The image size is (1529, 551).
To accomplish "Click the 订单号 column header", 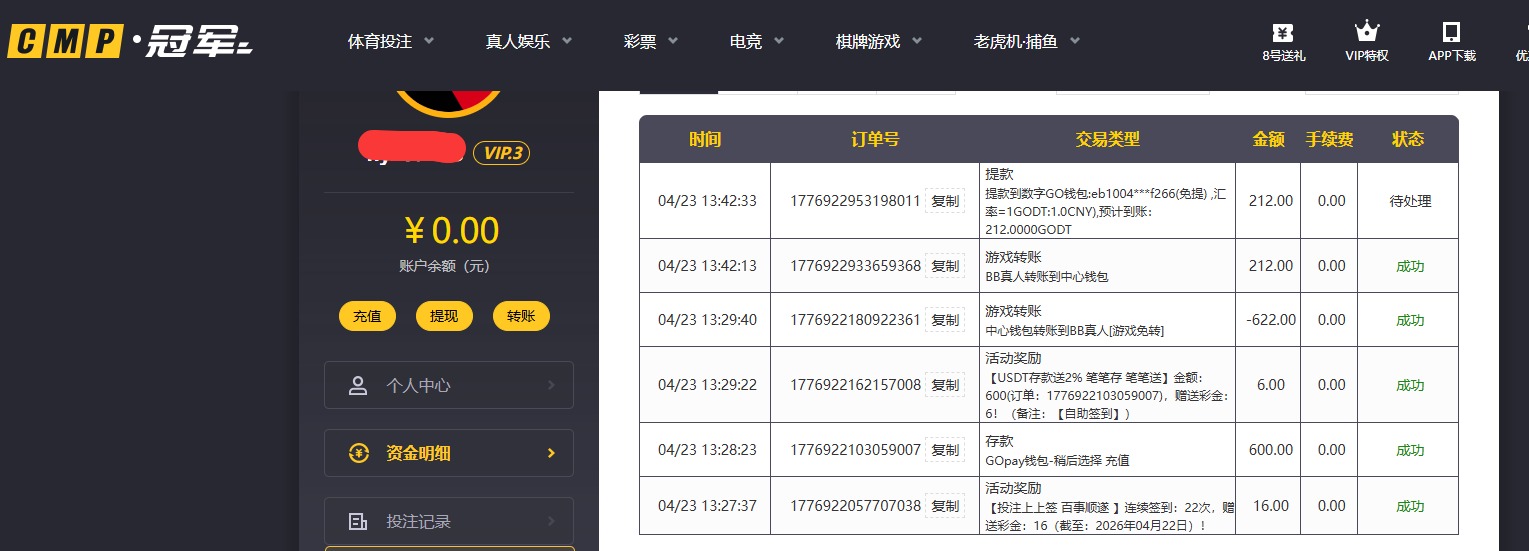I will pyautogui.click(x=875, y=139).
